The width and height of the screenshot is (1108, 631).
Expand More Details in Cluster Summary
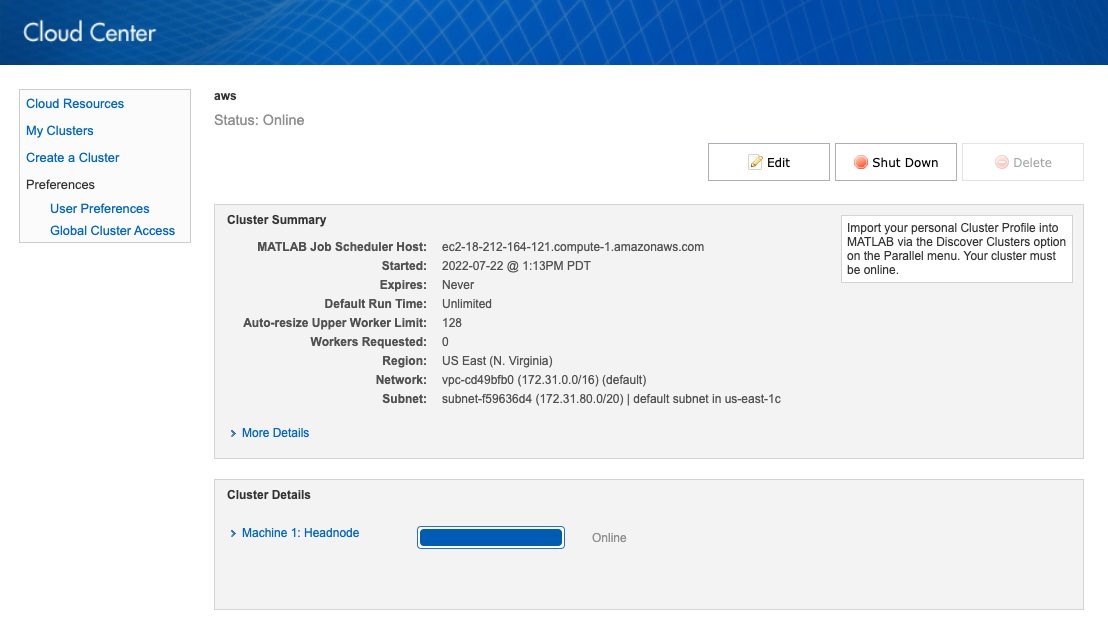[x=275, y=432]
